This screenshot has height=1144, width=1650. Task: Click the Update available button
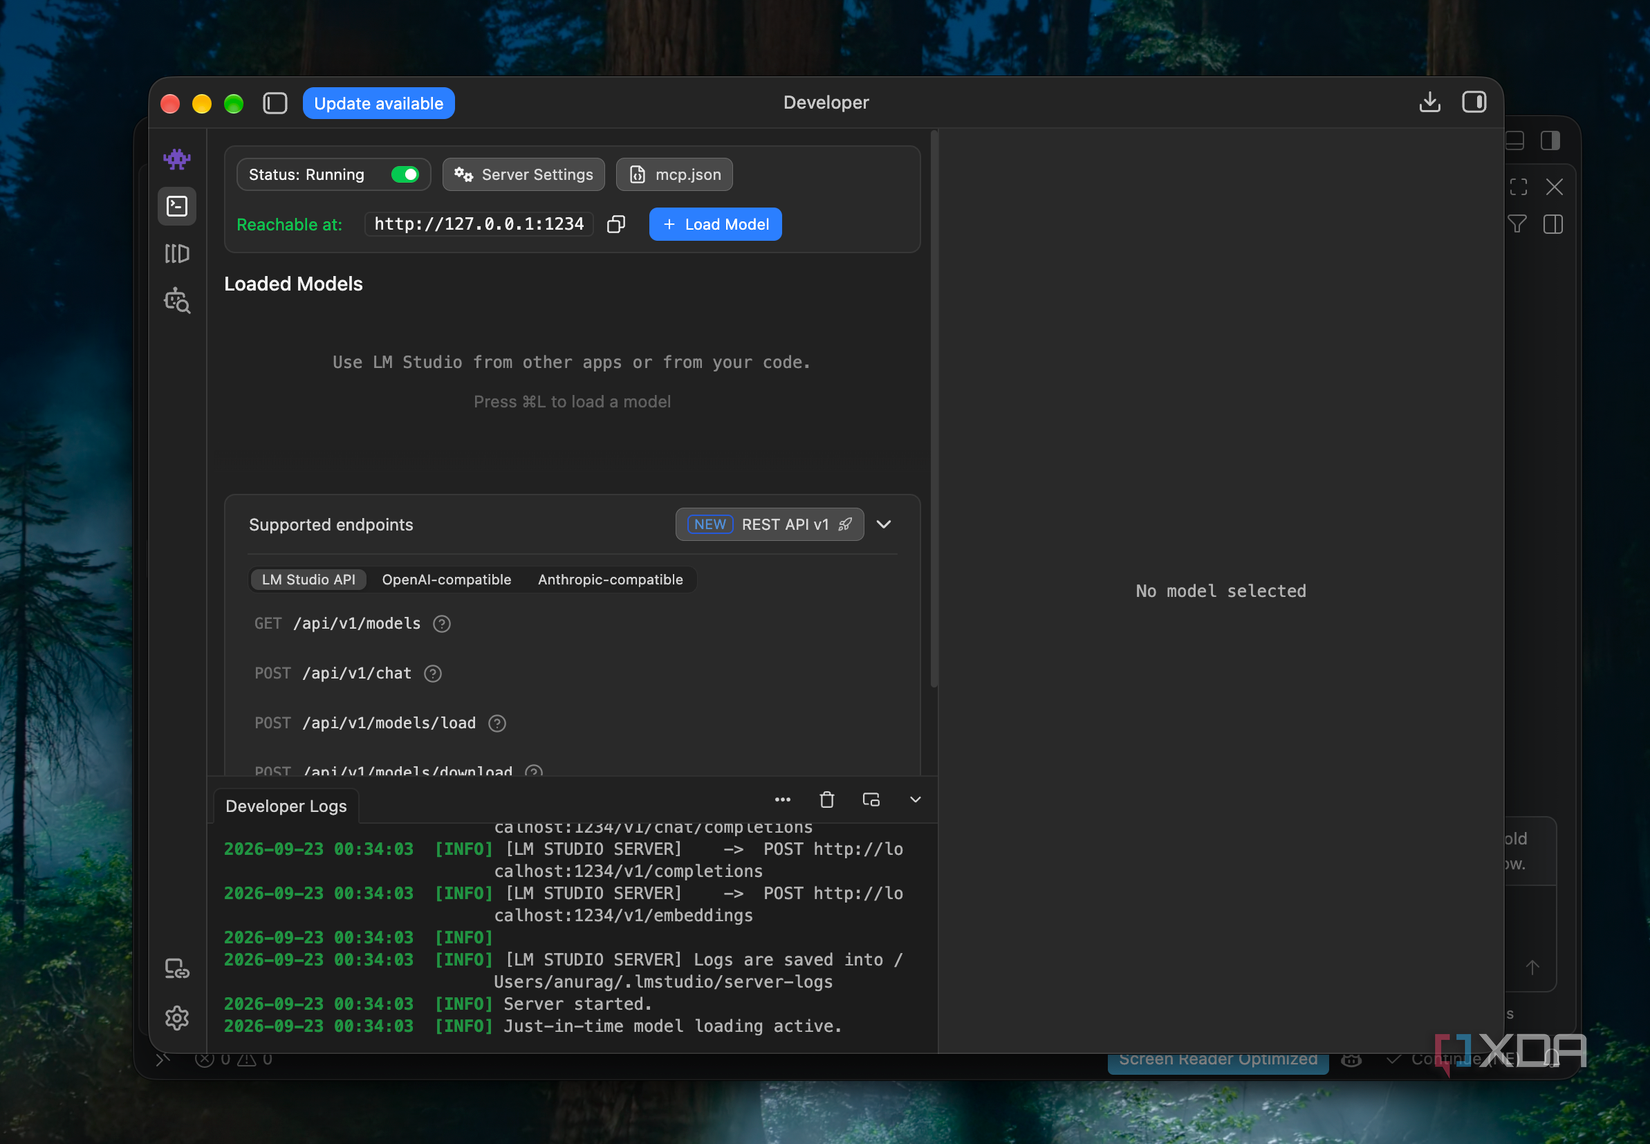click(378, 103)
